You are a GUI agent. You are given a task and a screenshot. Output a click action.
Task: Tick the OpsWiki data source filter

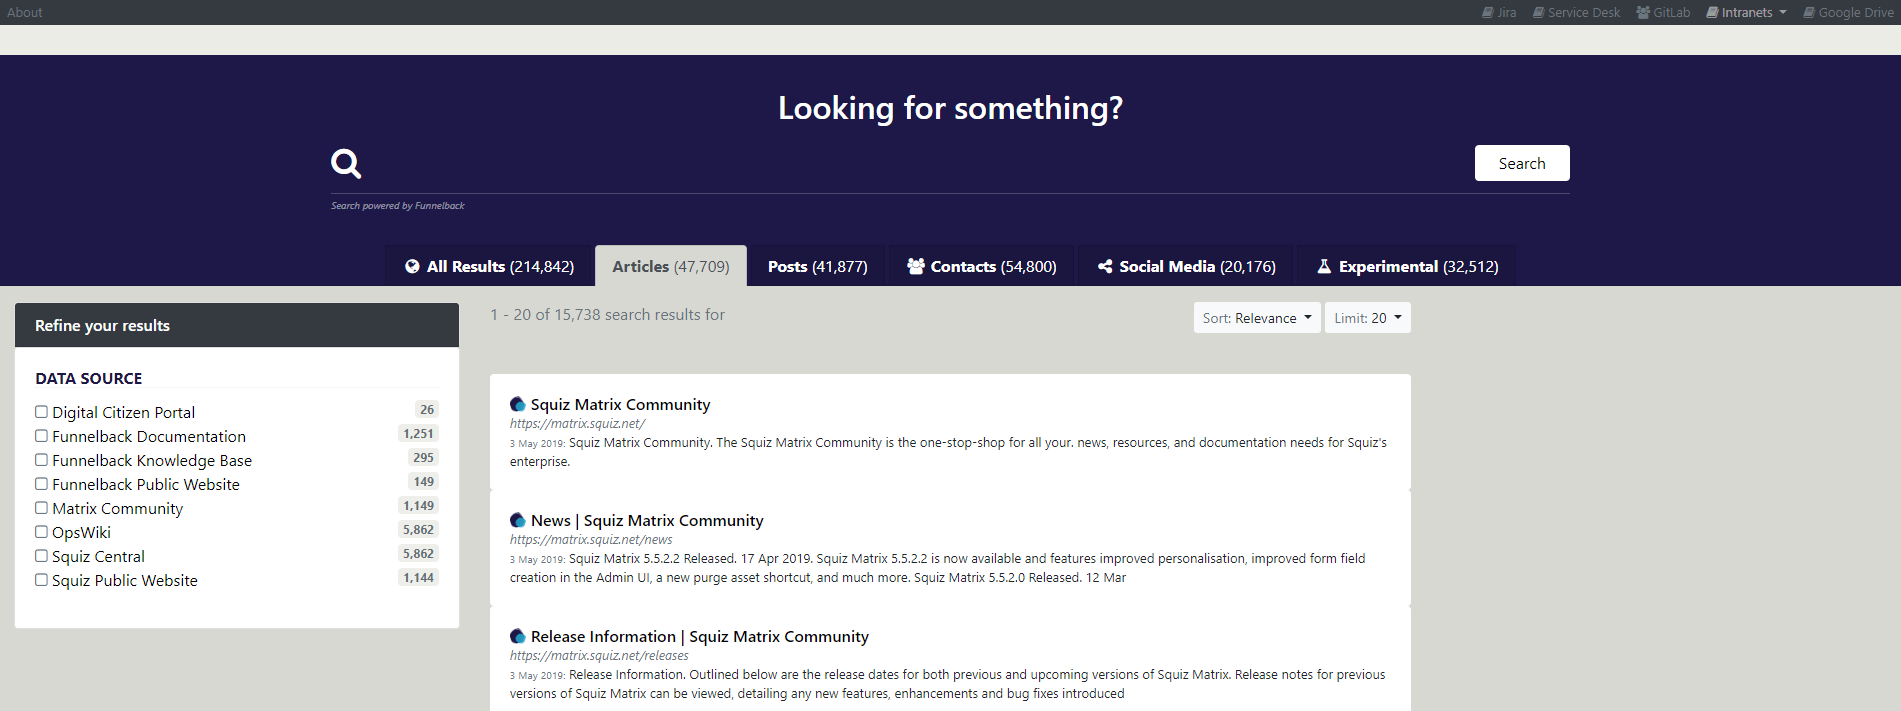tap(42, 532)
